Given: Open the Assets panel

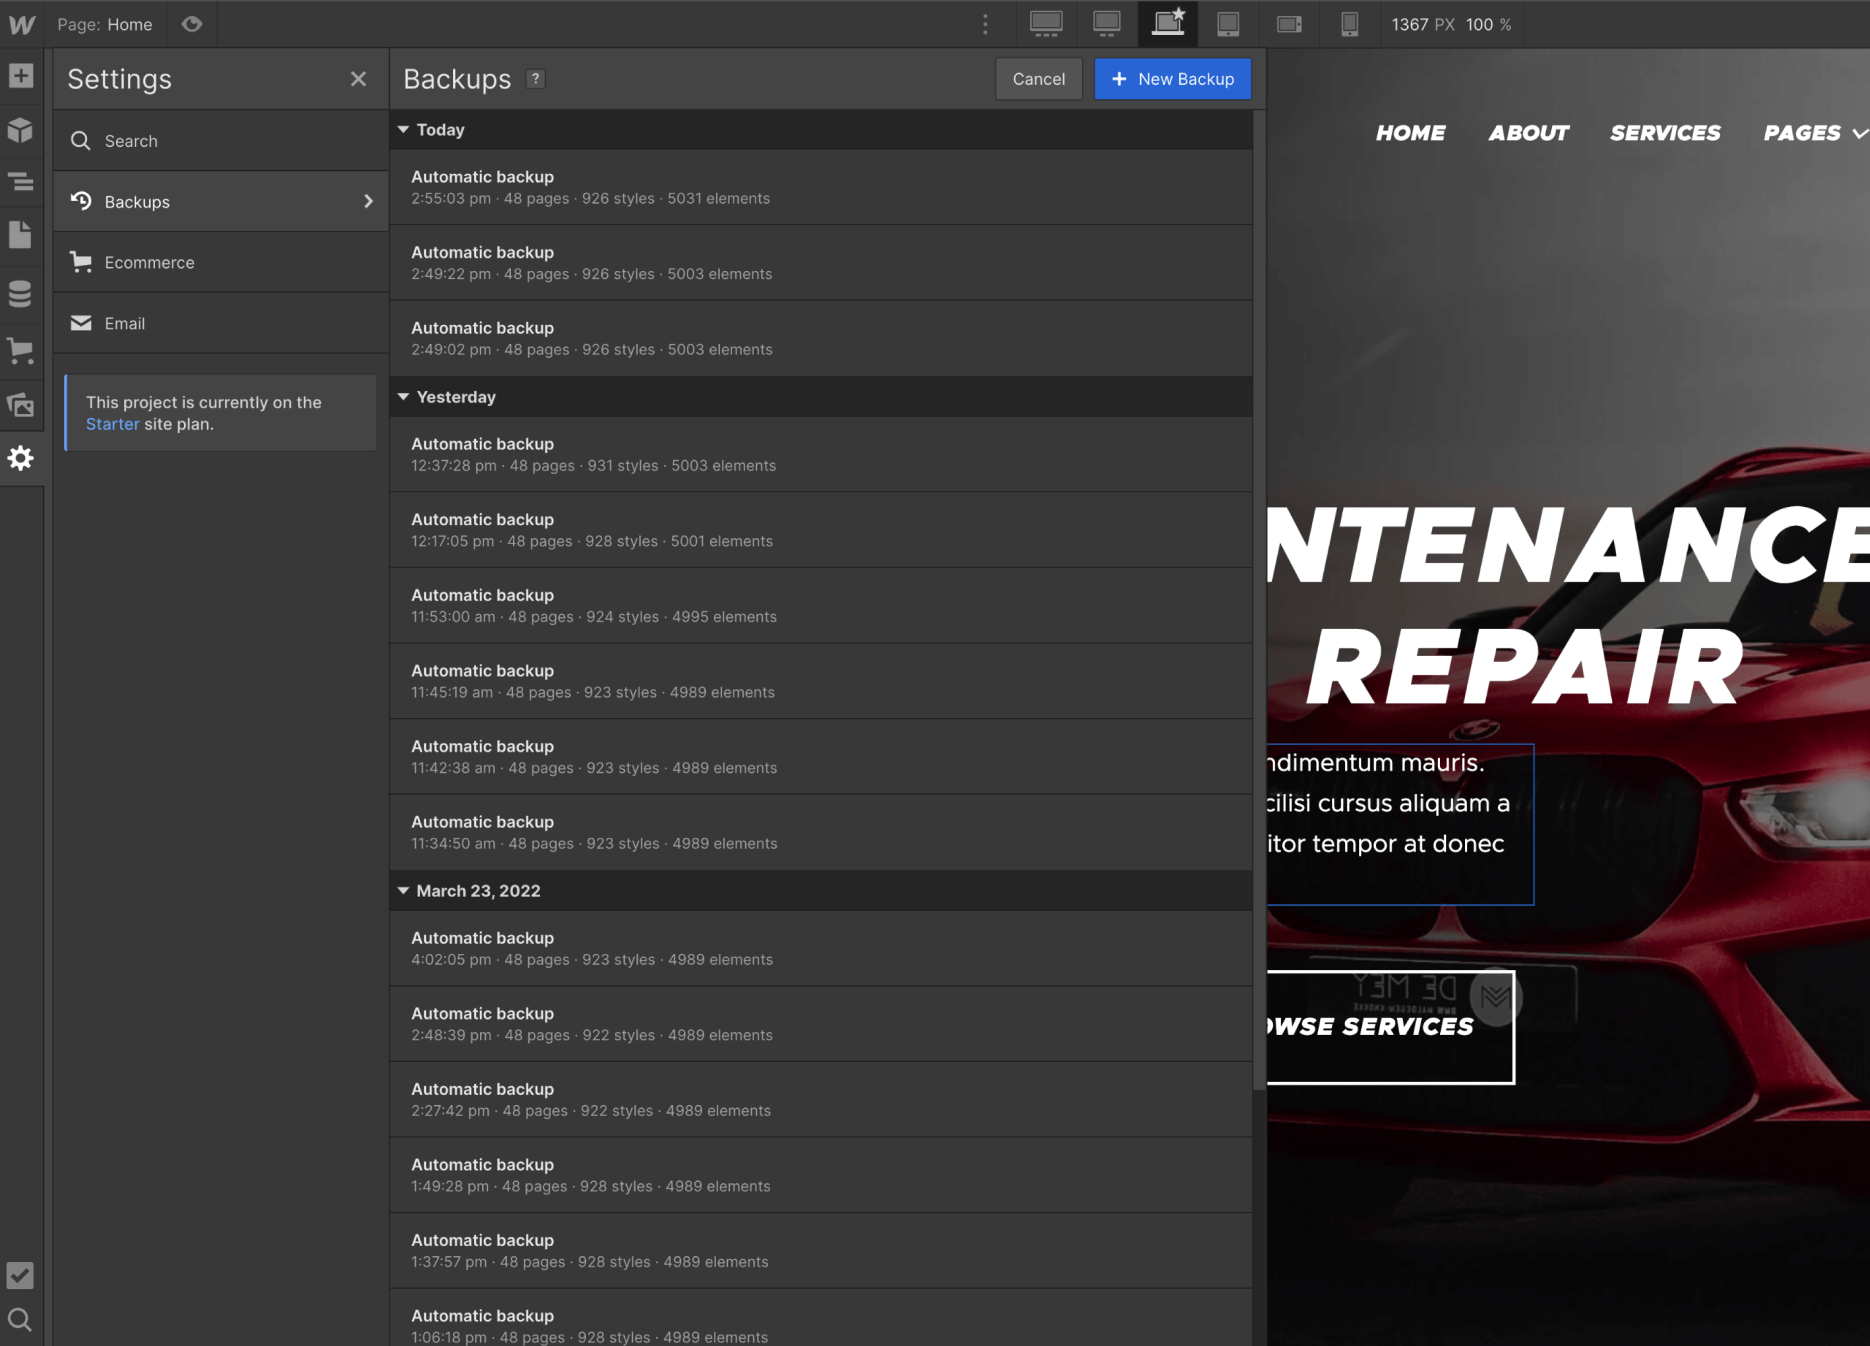Looking at the screenshot, I should [x=21, y=405].
